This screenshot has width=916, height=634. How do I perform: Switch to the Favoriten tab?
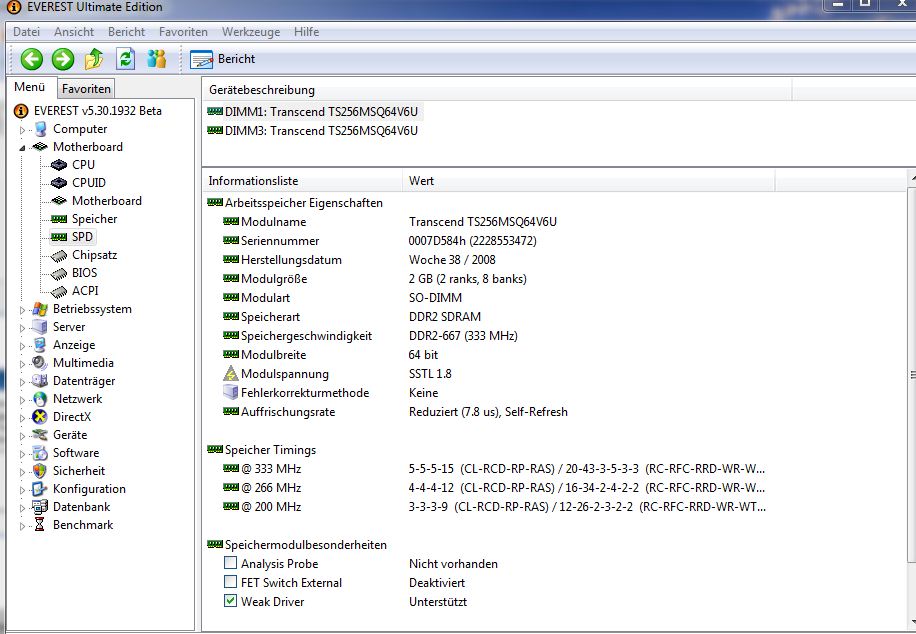pos(86,89)
